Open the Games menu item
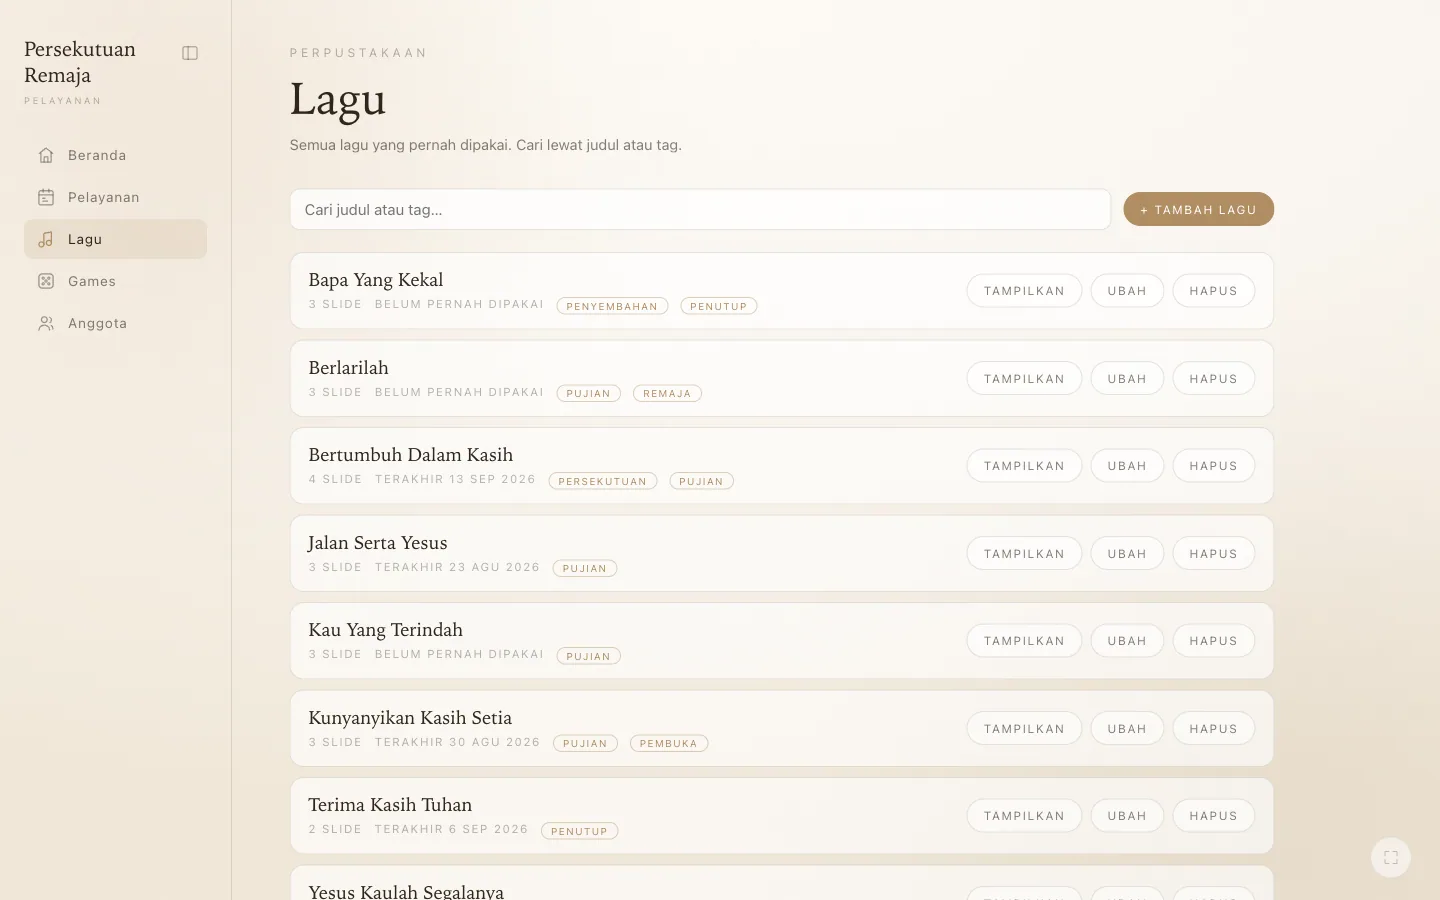Screen dimensions: 1440x900 pos(115,281)
